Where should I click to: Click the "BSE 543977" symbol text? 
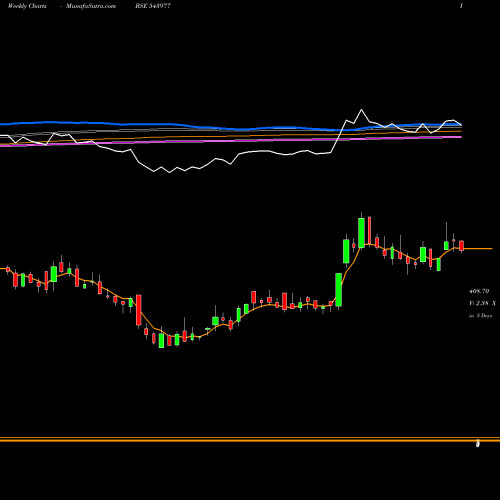click(153, 6)
